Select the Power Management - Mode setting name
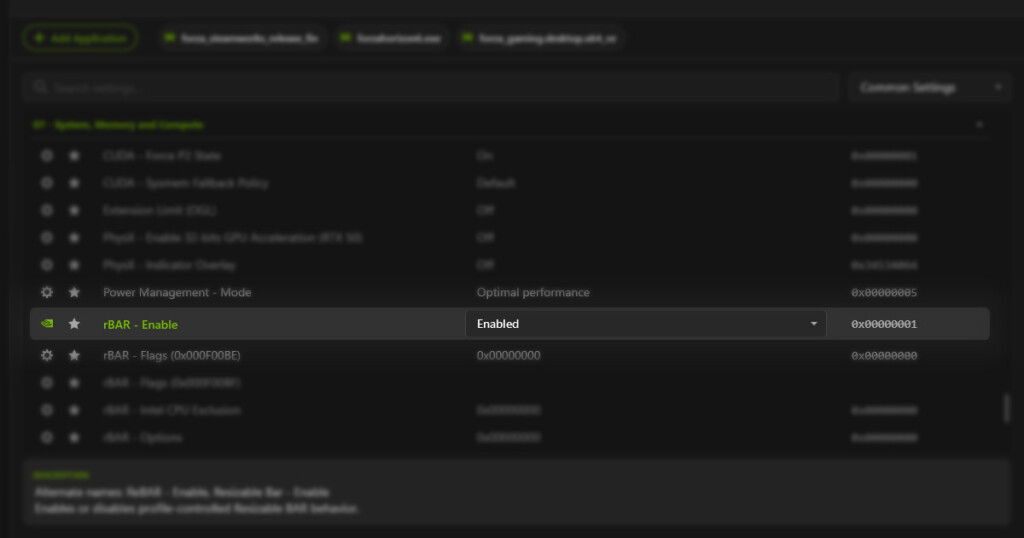The height and width of the screenshot is (538, 1024). 177,293
